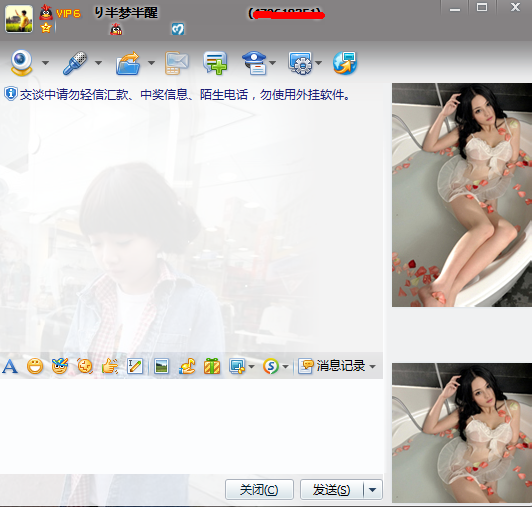This screenshot has width=532, height=508.
Task: Click the 发送(S) send button
Action: pyautogui.click(x=331, y=489)
